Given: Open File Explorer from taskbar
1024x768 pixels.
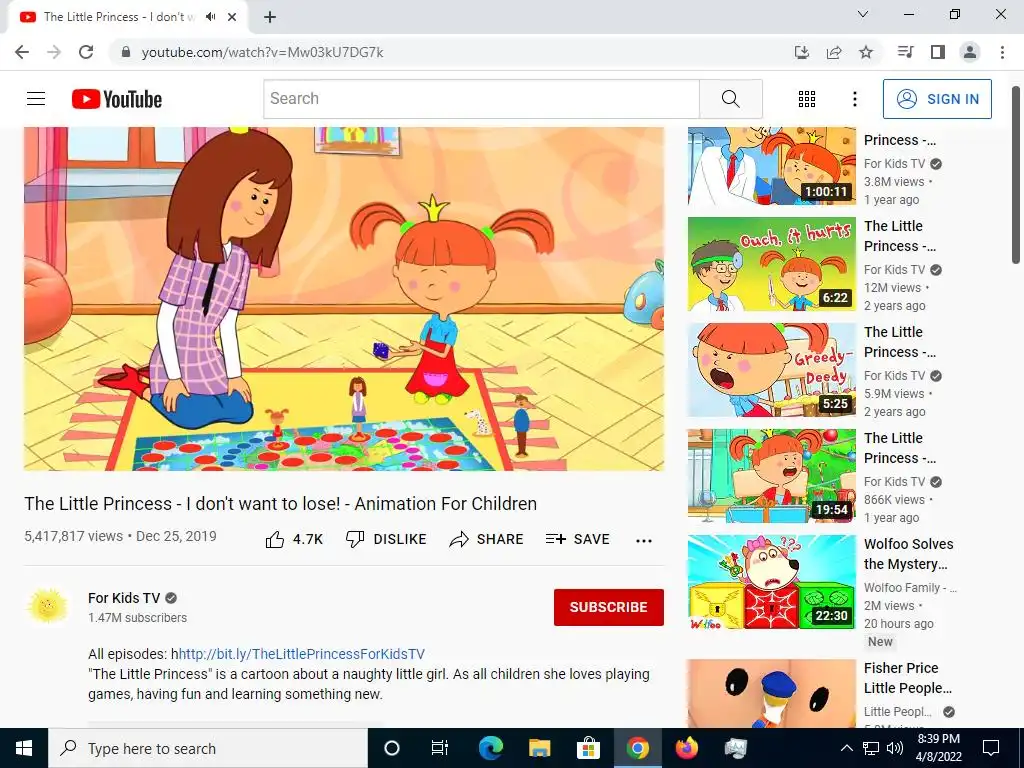Looking at the screenshot, I should point(539,748).
